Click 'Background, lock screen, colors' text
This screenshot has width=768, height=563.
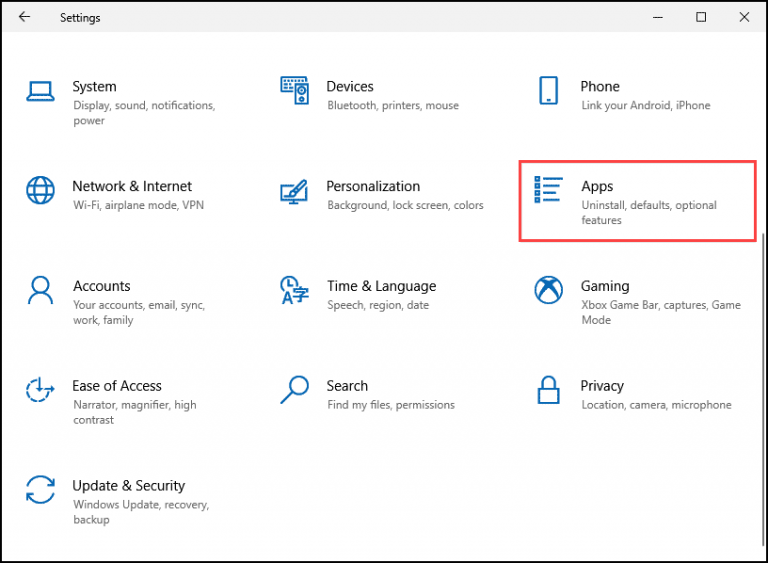(405, 205)
